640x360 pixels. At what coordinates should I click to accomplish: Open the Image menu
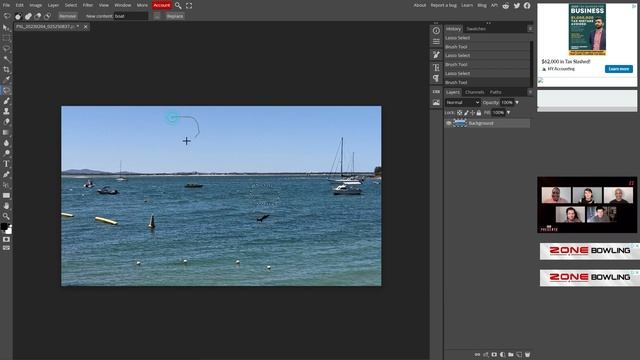[x=36, y=5]
